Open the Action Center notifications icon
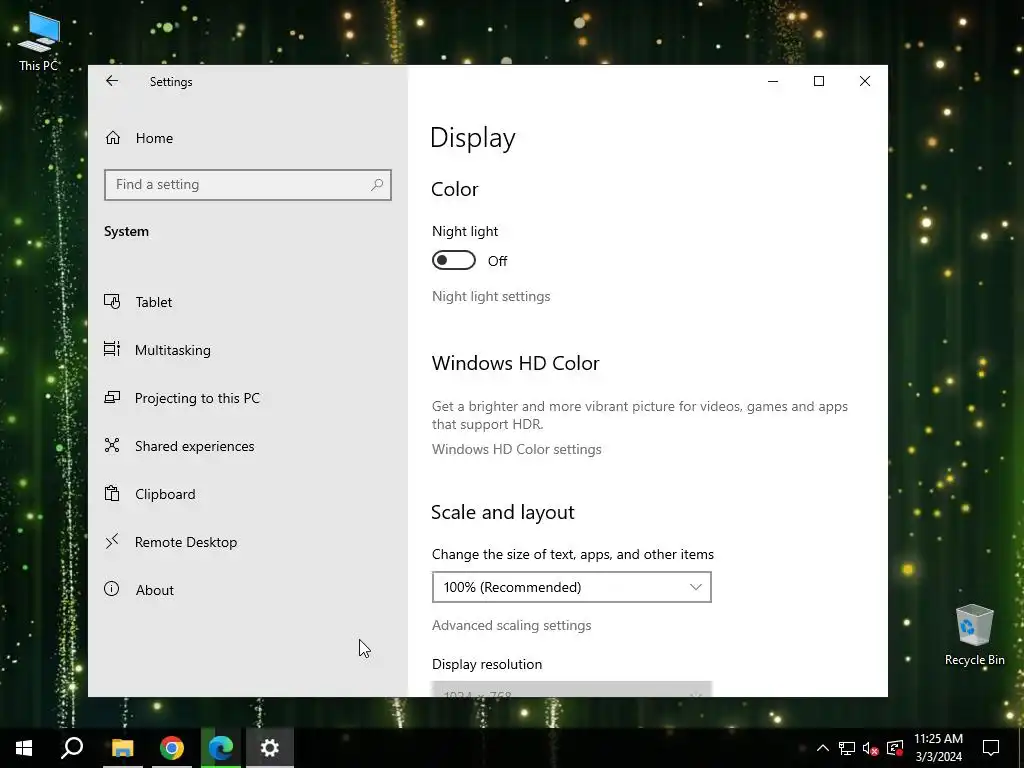This screenshot has width=1024, height=768. click(x=991, y=748)
